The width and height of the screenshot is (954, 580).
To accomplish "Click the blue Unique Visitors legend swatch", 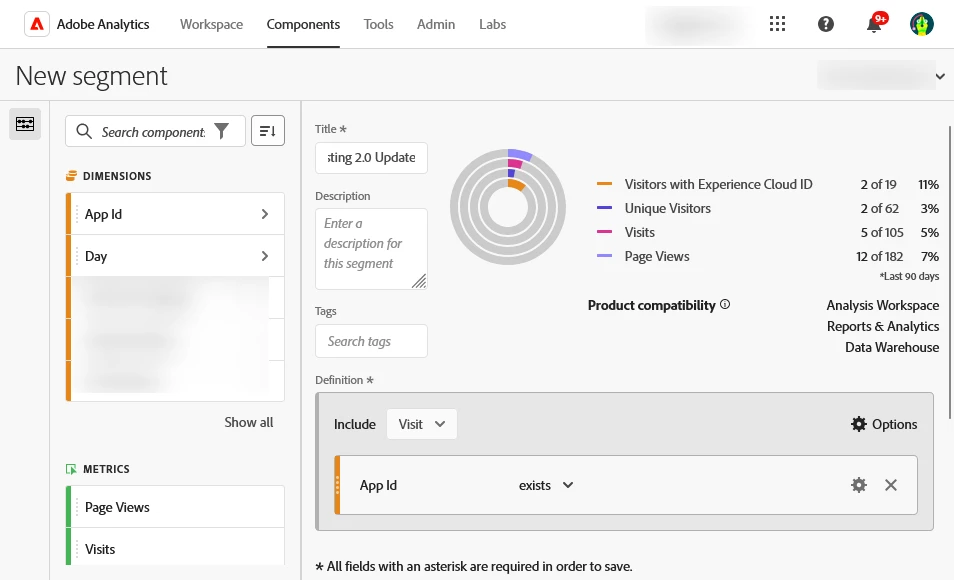I will pyautogui.click(x=604, y=208).
